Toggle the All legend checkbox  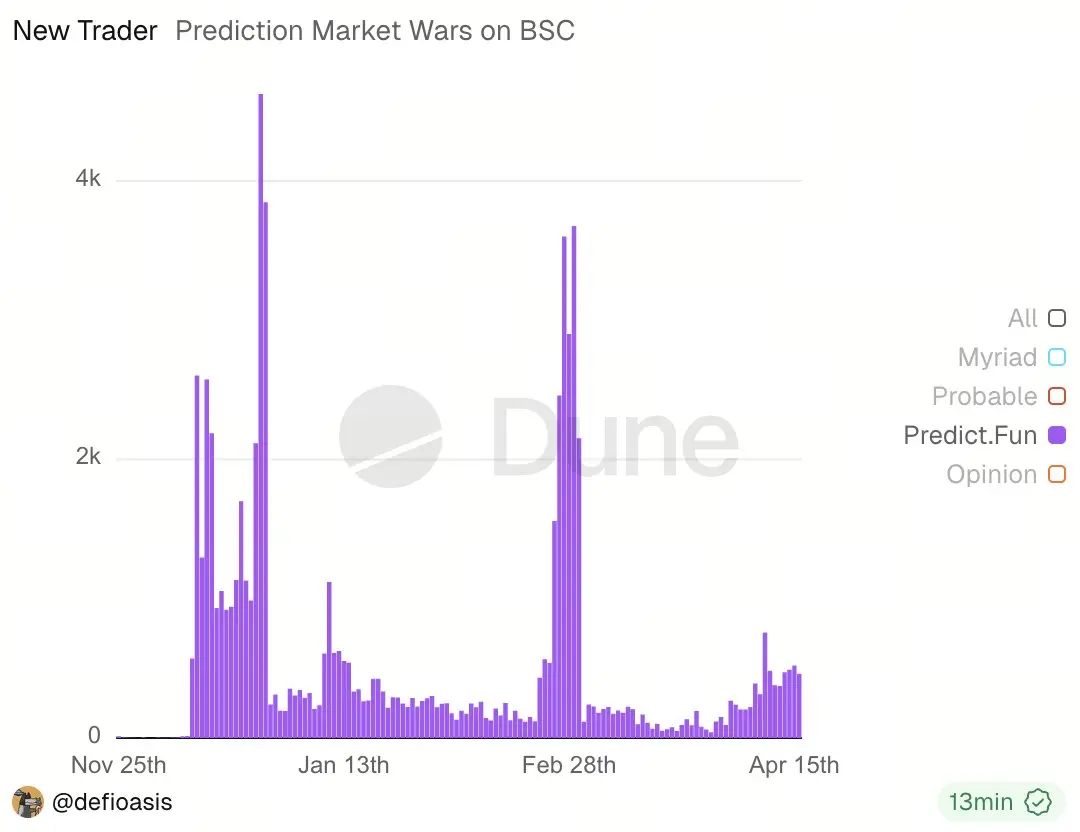pyautogui.click(x=1056, y=319)
